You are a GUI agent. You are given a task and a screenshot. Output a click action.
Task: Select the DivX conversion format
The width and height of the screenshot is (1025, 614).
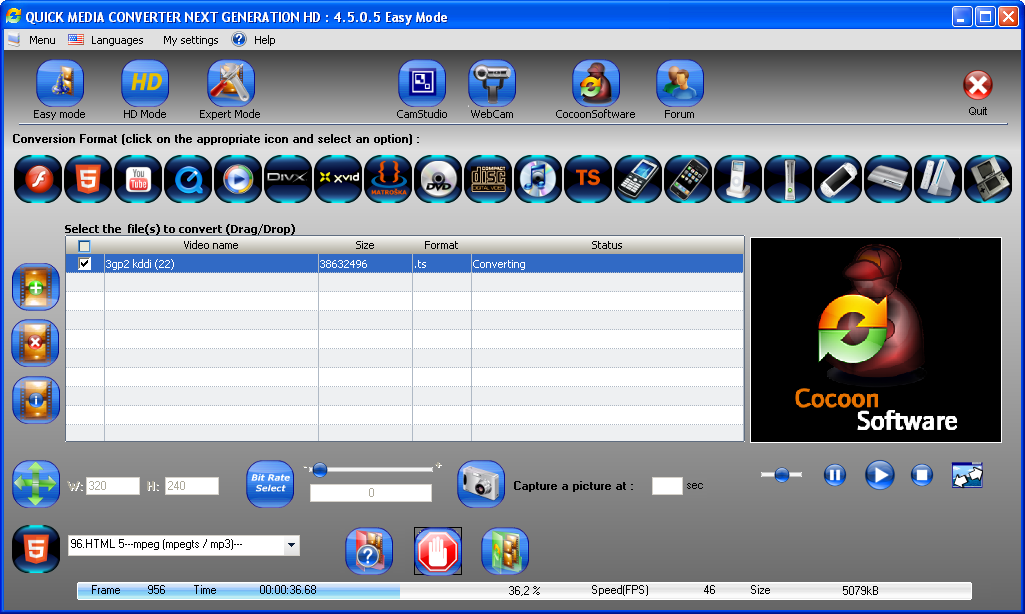click(x=288, y=179)
